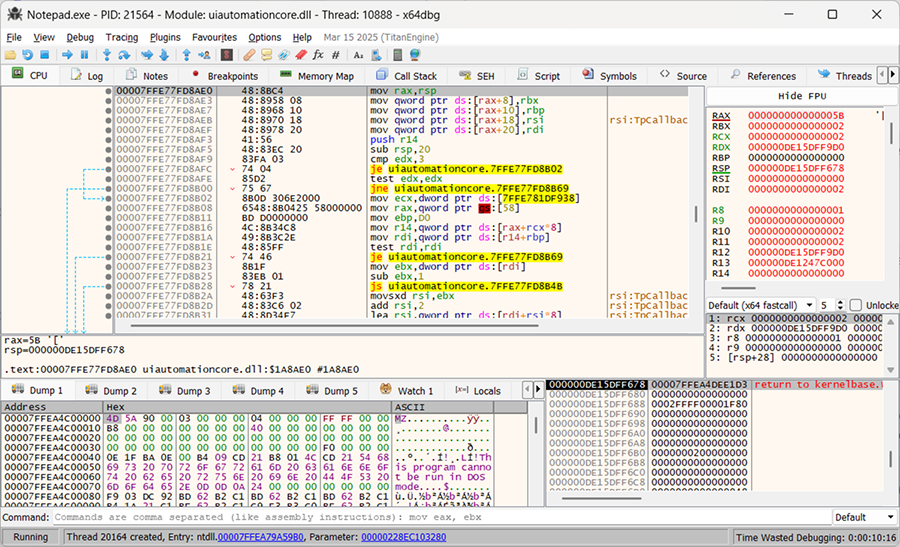Show Bookmarks with the red icon
900x547 pixels.
click(301, 55)
